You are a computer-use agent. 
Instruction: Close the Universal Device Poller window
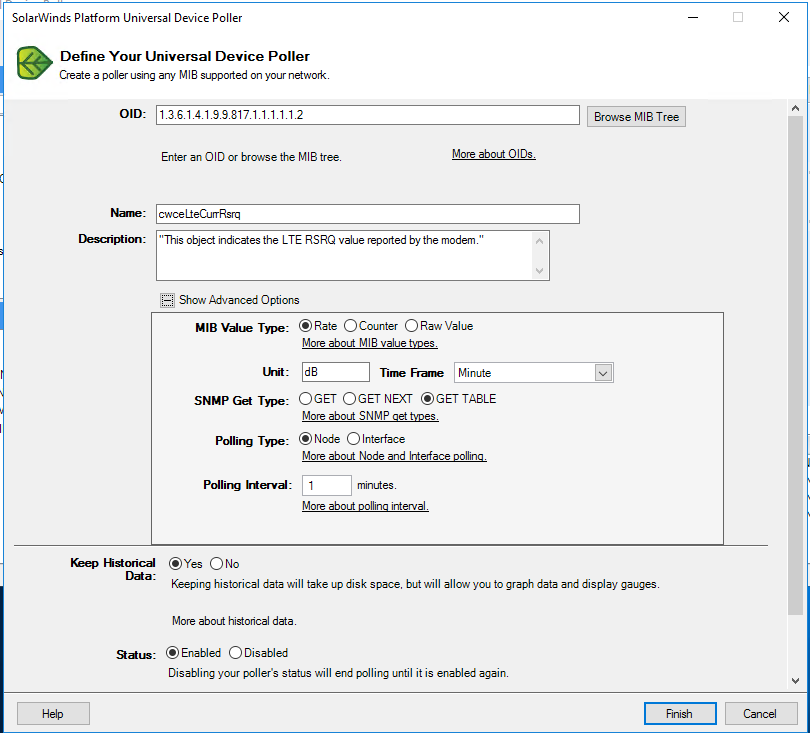784,18
